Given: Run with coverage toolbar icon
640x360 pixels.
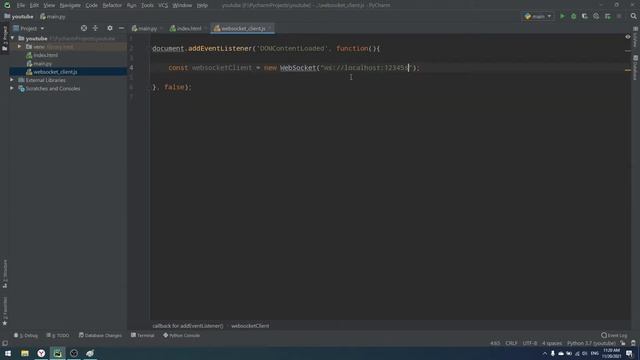Looking at the screenshot, I should [585, 16].
